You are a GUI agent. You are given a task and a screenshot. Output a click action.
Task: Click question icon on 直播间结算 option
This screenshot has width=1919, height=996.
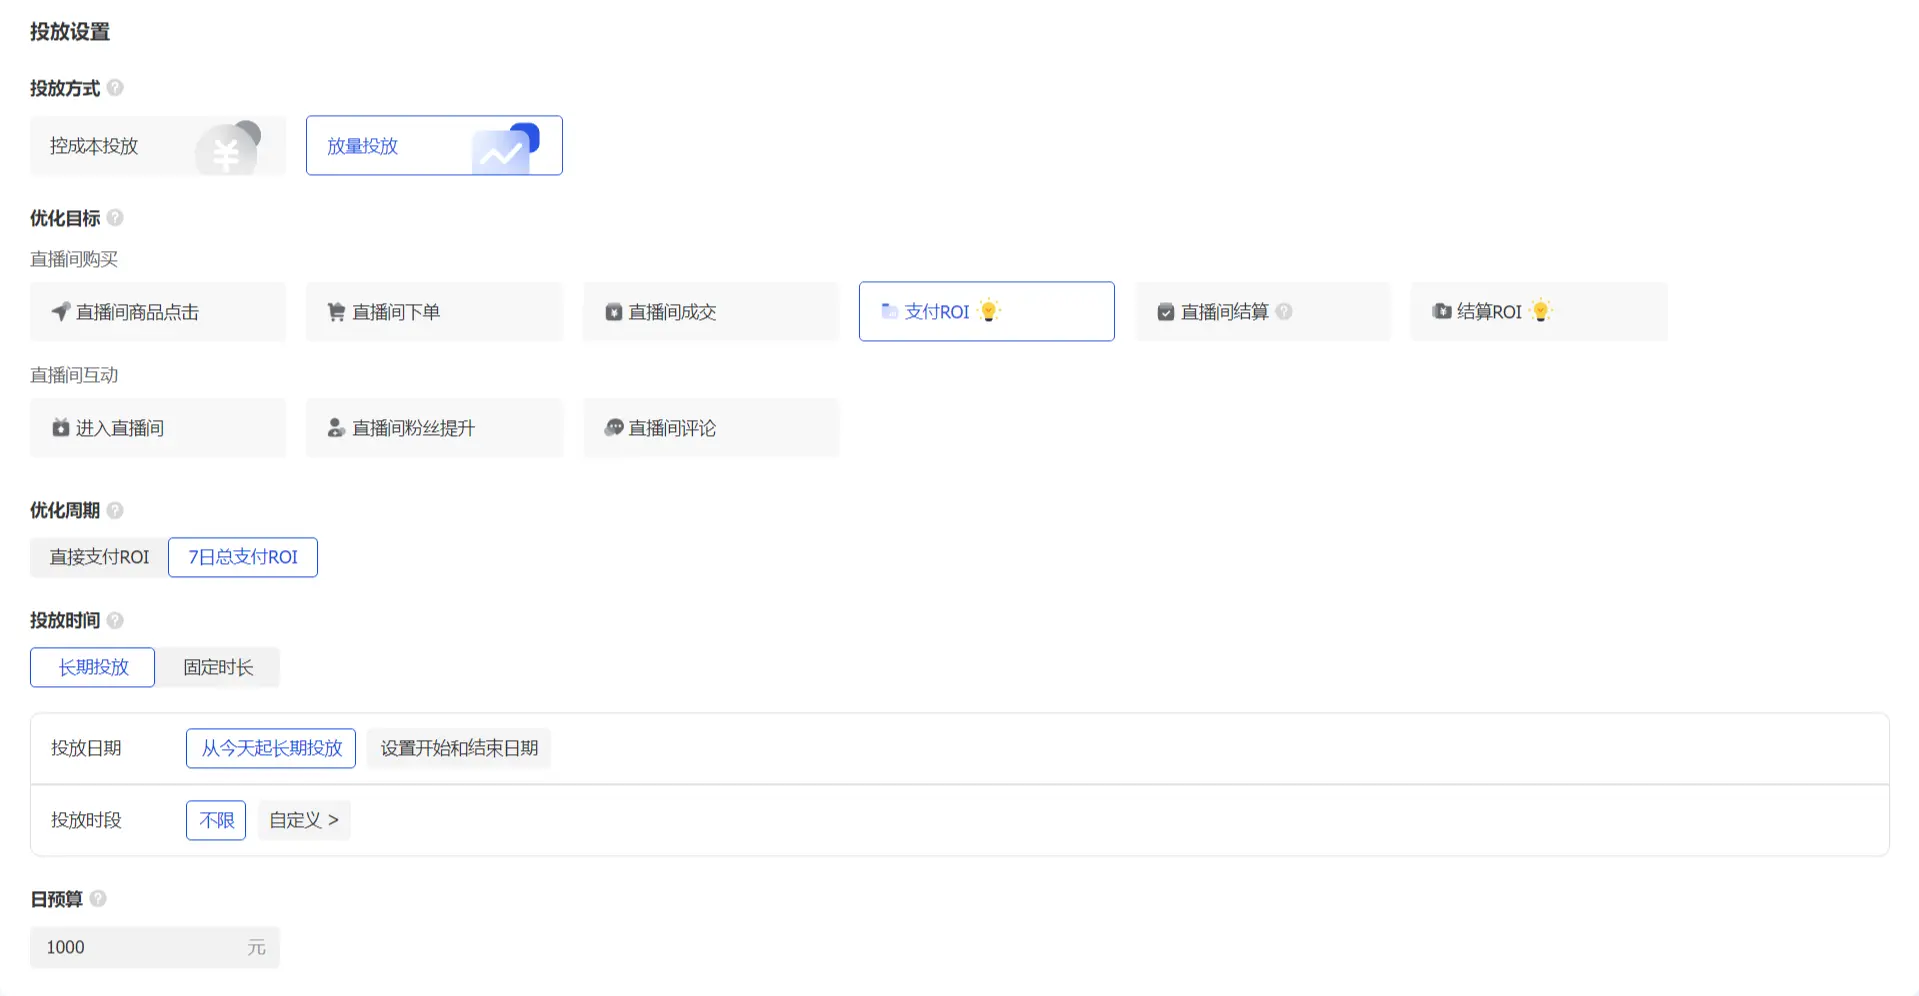(1284, 312)
